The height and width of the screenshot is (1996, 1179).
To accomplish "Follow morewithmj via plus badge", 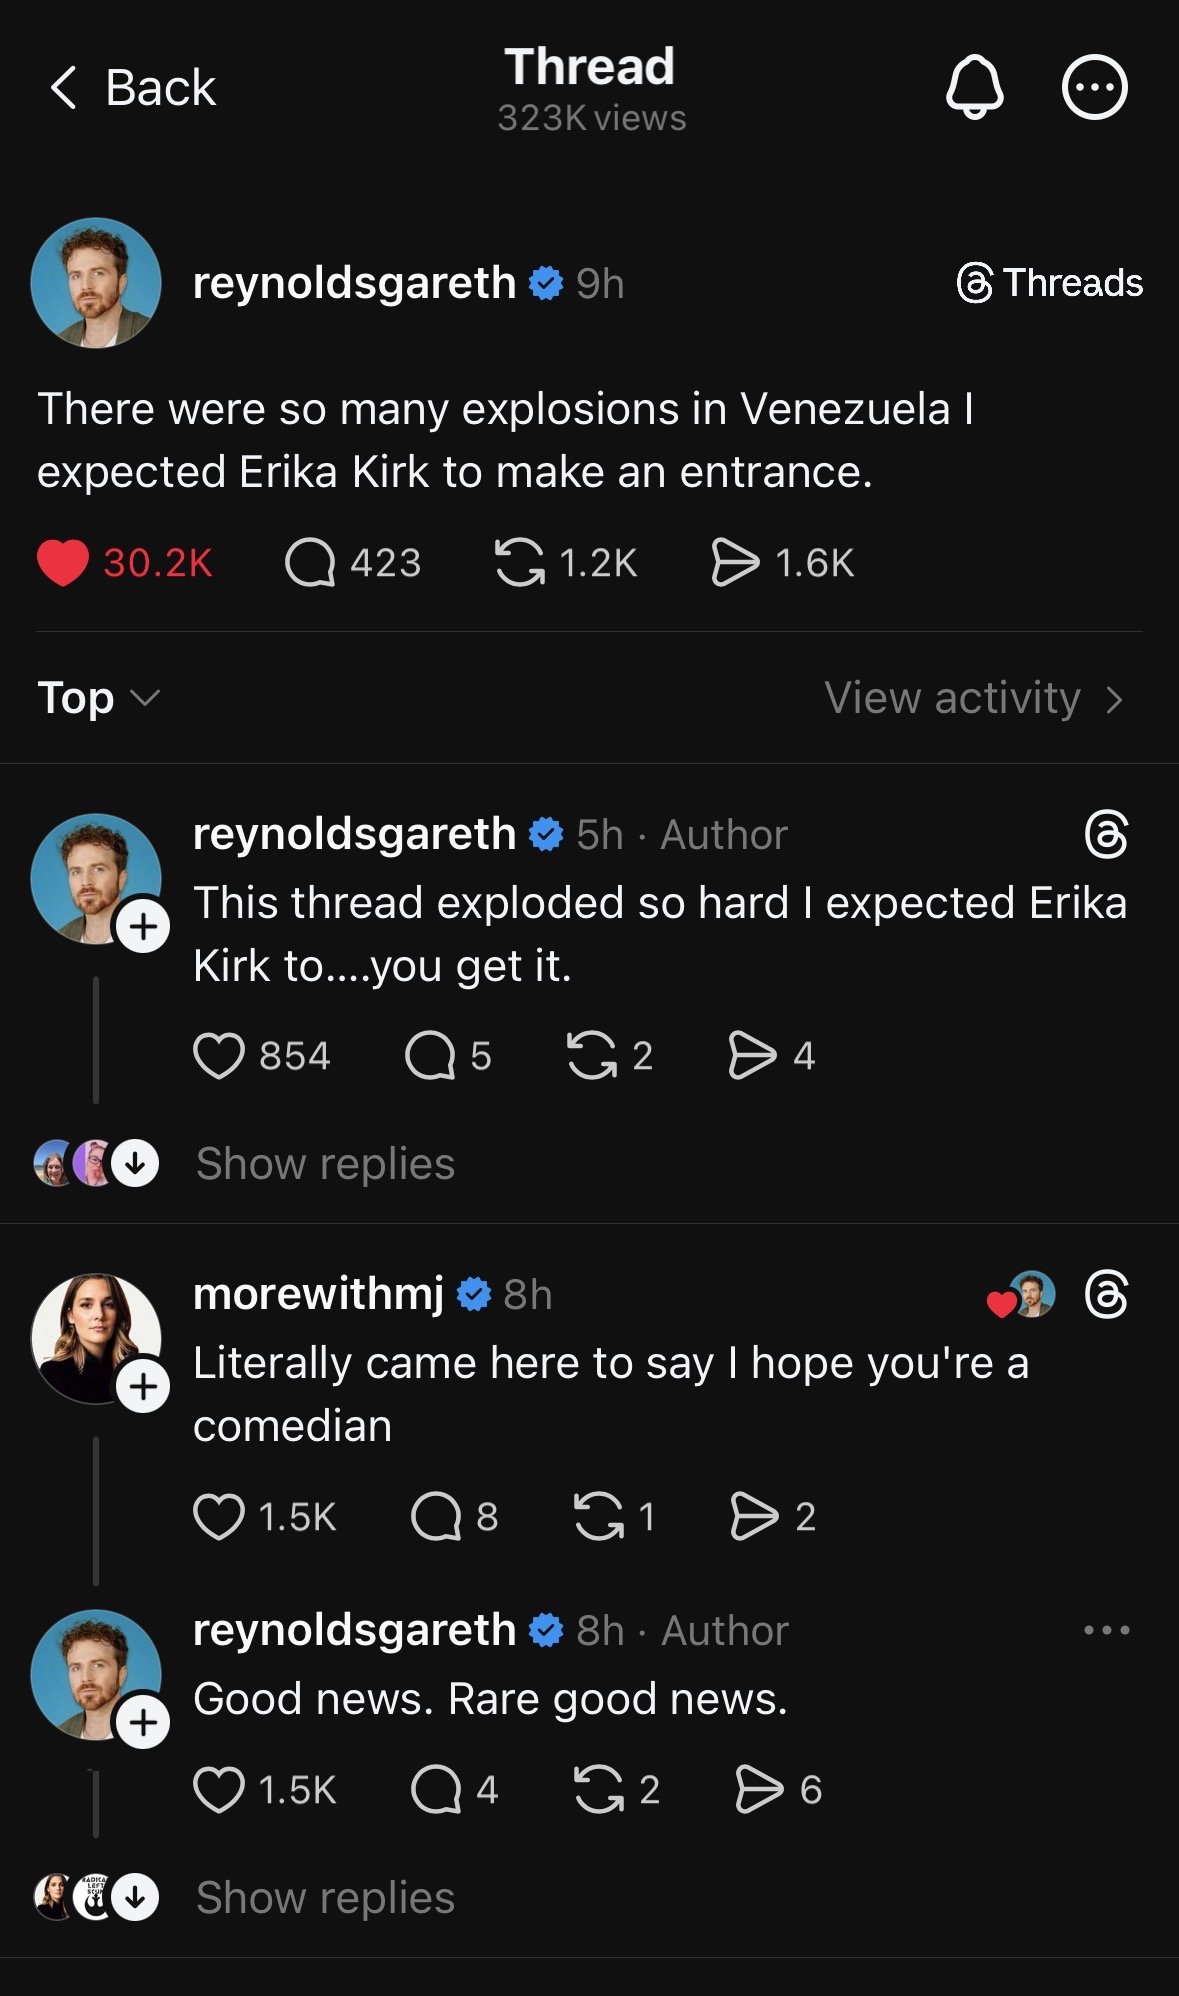I will pos(143,1387).
